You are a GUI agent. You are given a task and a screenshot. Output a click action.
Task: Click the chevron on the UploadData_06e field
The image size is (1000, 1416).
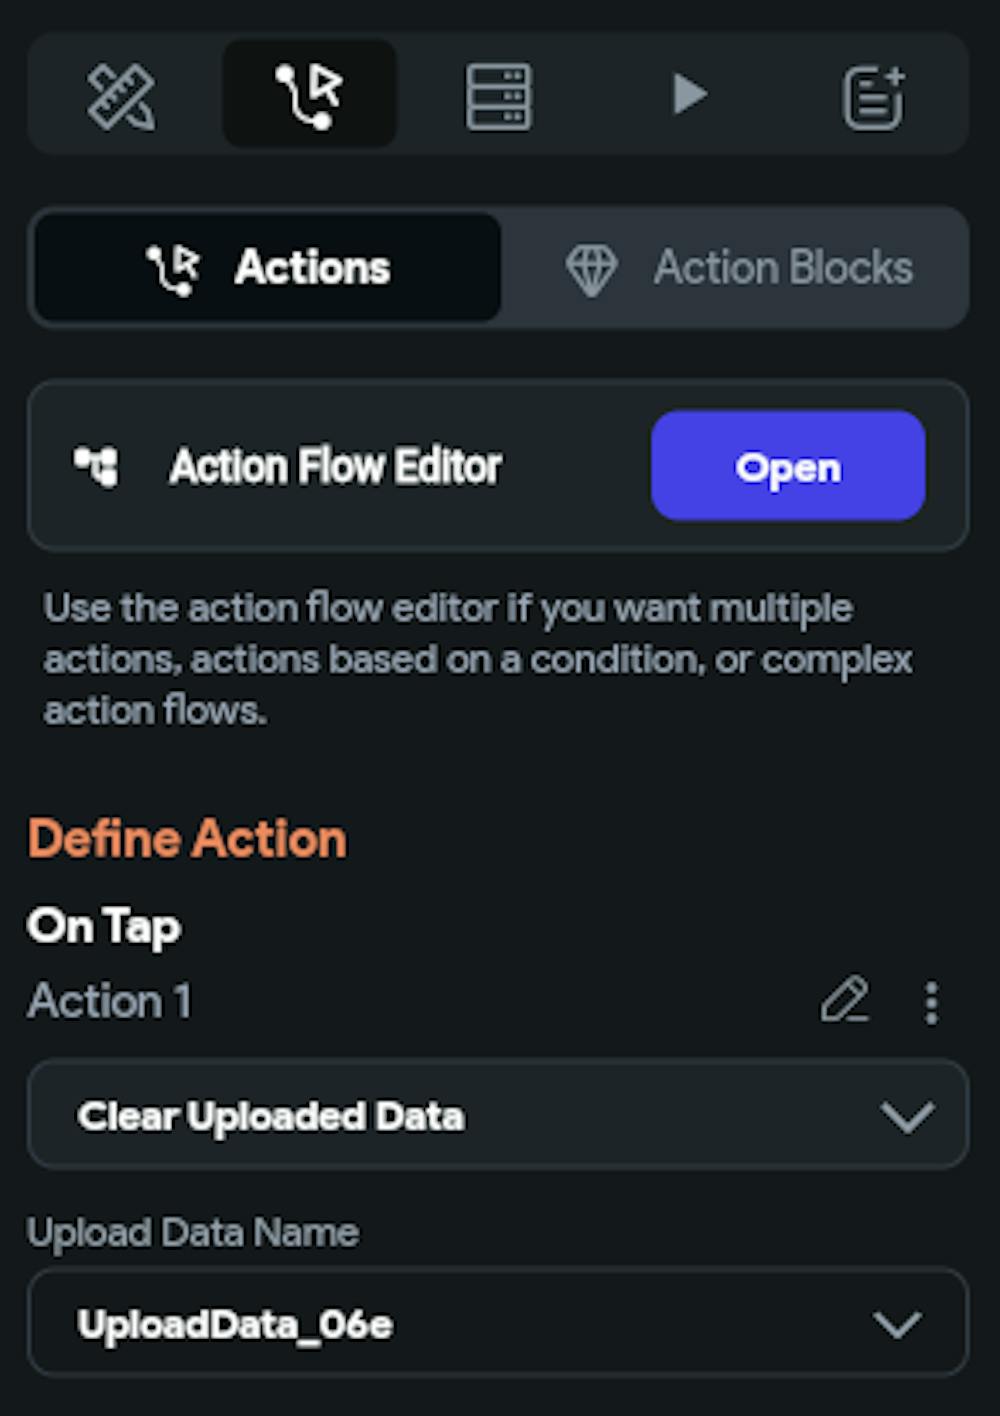[x=897, y=1325]
